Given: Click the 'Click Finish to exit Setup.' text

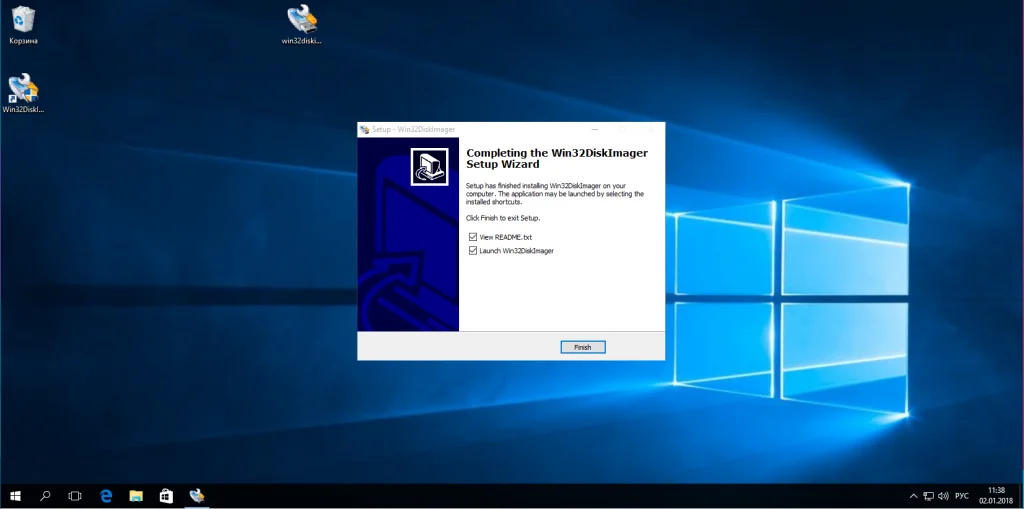Looking at the screenshot, I should coord(503,218).
